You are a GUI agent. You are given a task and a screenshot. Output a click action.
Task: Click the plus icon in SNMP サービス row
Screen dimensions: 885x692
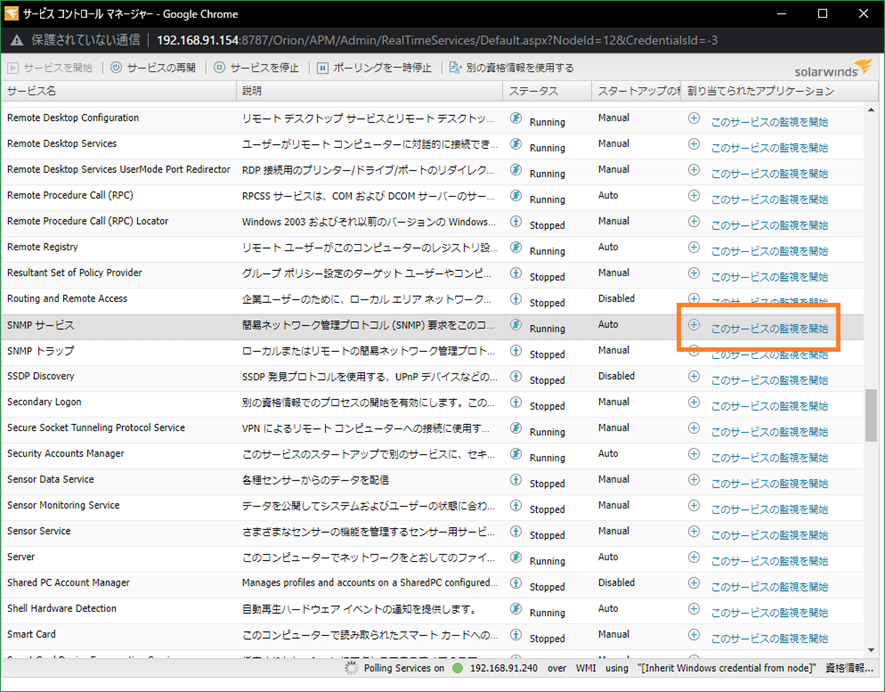694,325
